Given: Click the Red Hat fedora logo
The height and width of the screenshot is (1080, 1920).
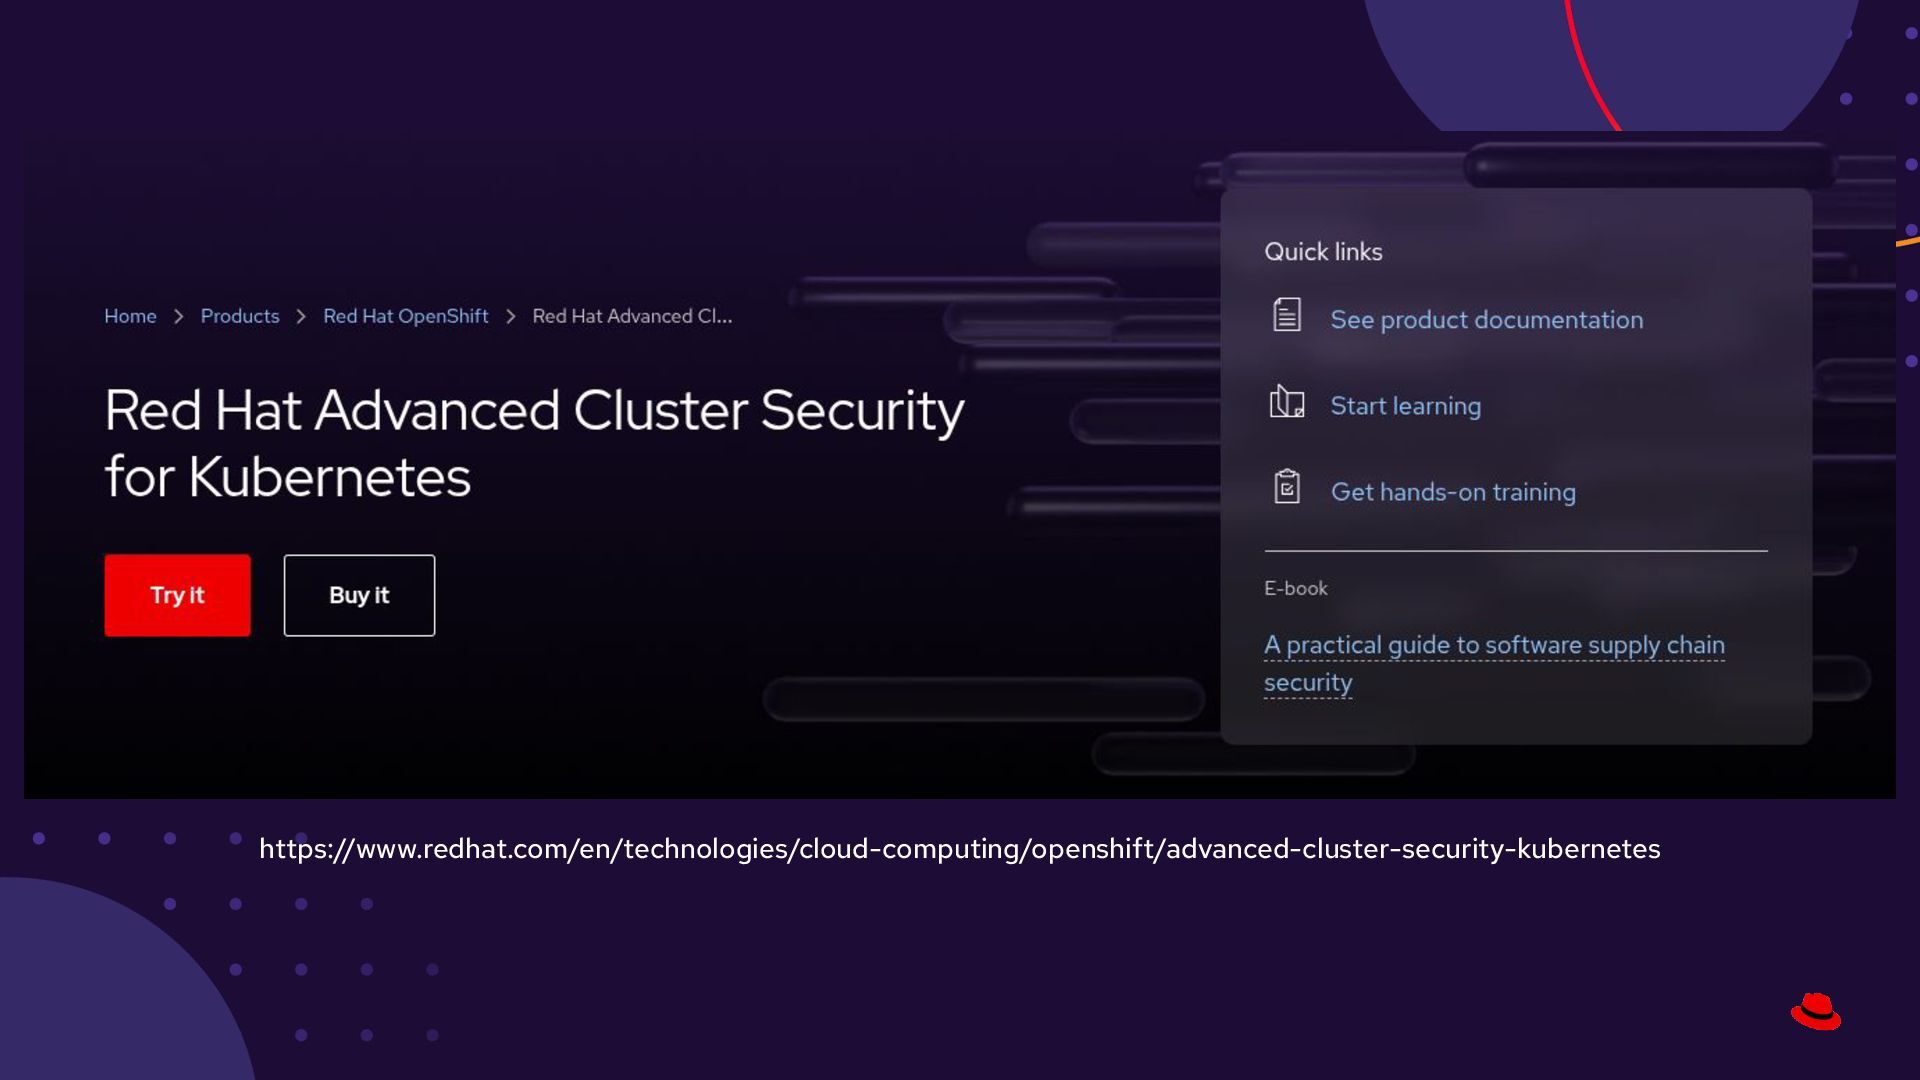Looking at the screenshot, I should (x=1816, y=1011).
